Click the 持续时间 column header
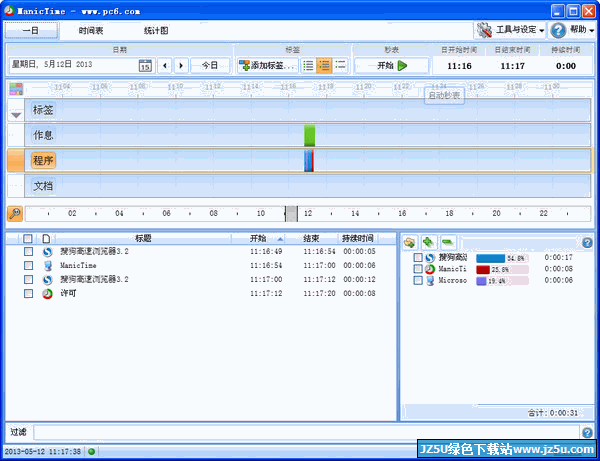The height and width of the screenshot is (461, 600). tap(358, 239)
